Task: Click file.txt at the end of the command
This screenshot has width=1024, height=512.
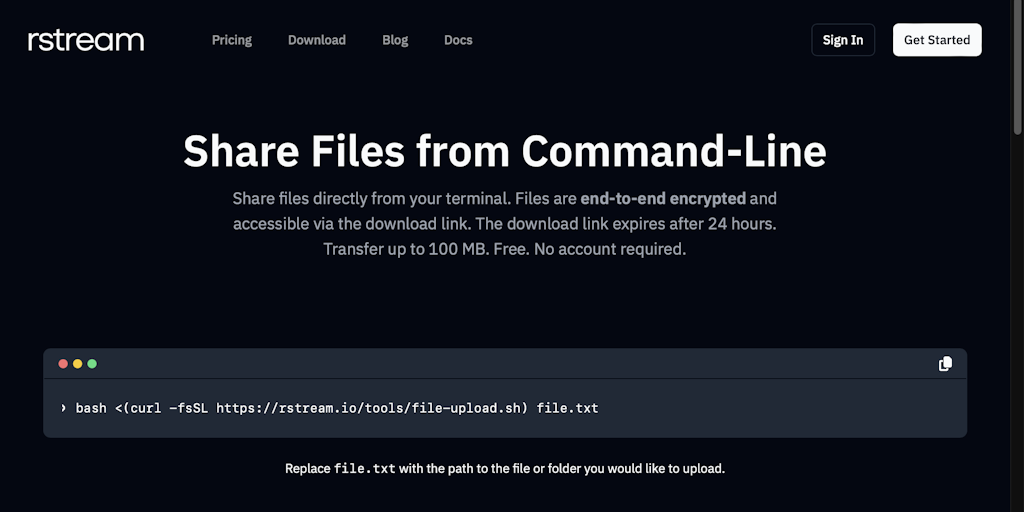Action: click(x=567, y=408)
